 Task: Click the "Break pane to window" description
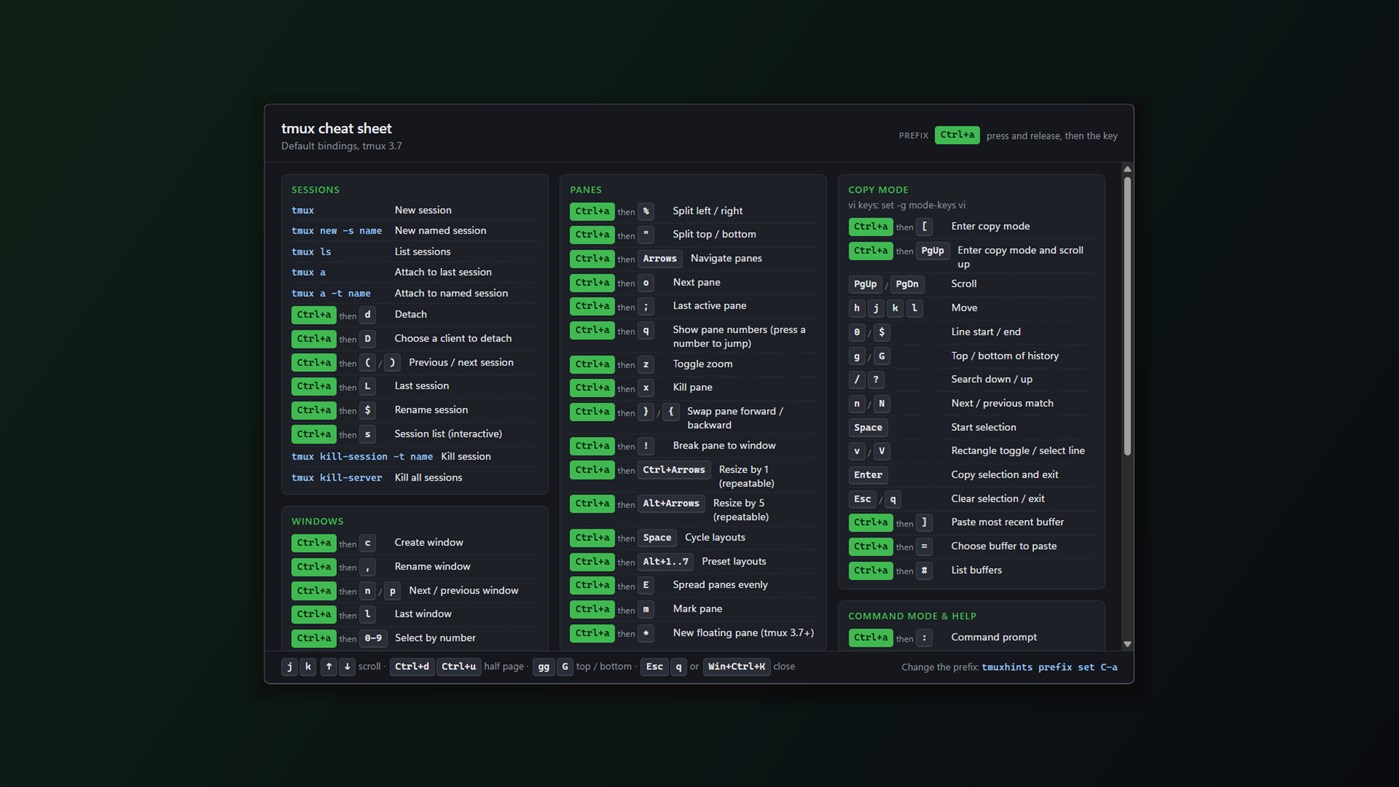pos(724,445)
